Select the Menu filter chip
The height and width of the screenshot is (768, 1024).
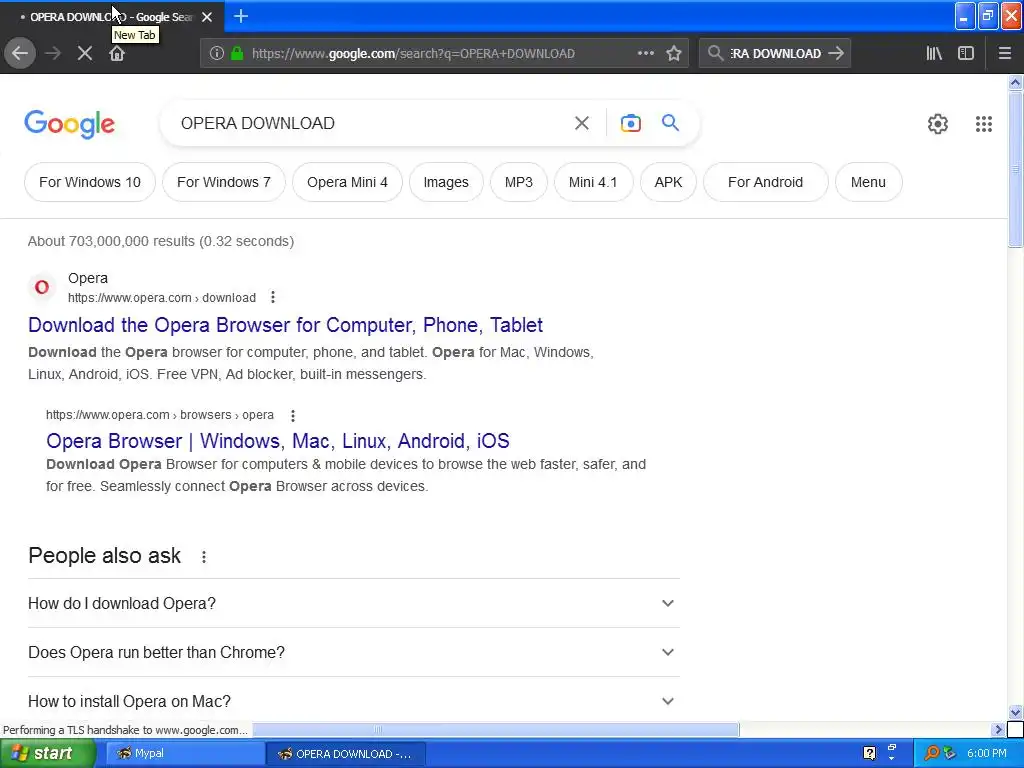pos(869,182)
